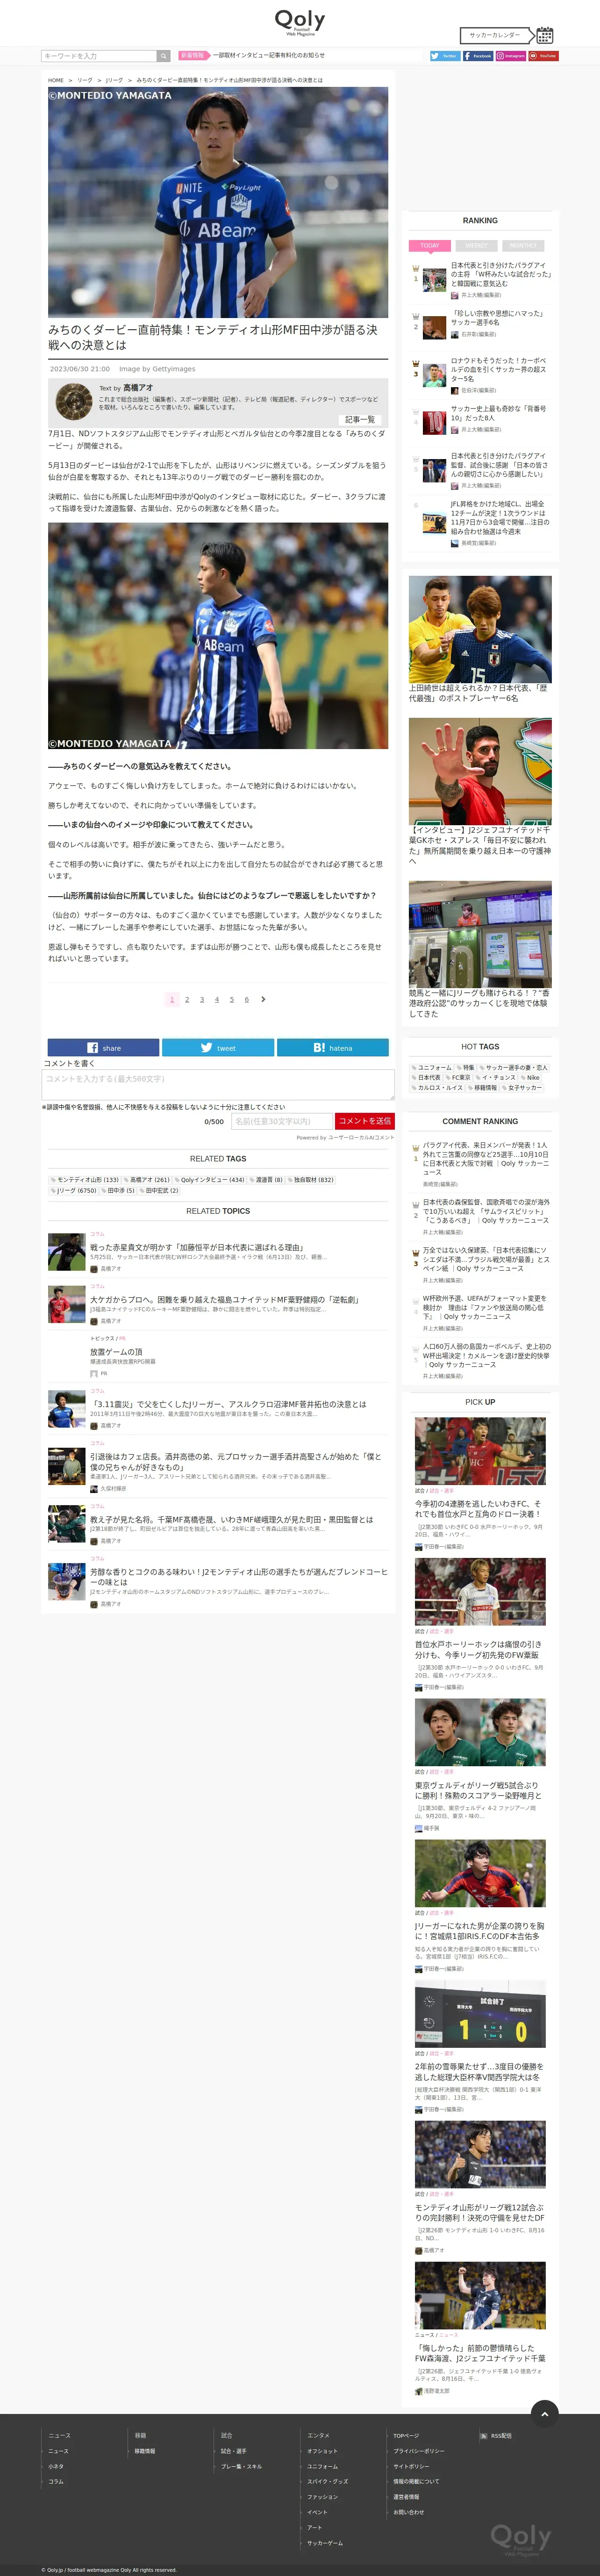Open the 記事一覧 article list button
600x2576 pixels.
click(360, 419)
